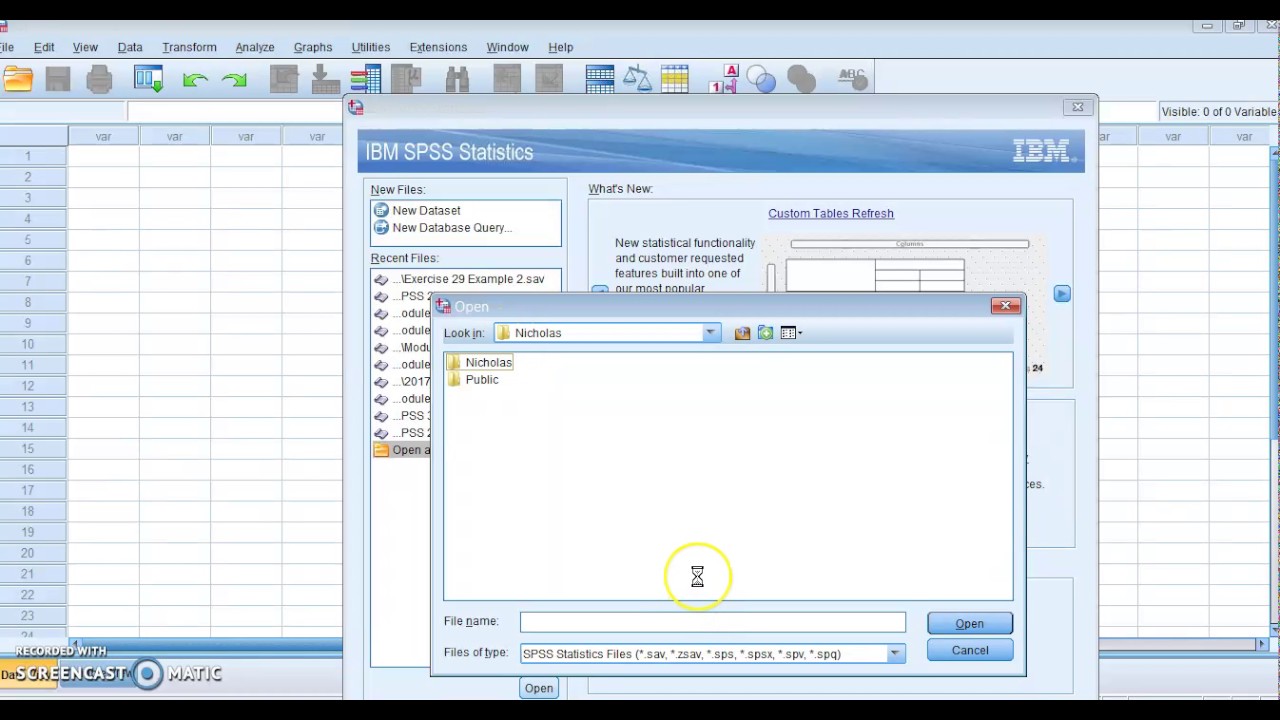Click the Split file toolbar icon

pyautogui.click(x=600, y=79)
